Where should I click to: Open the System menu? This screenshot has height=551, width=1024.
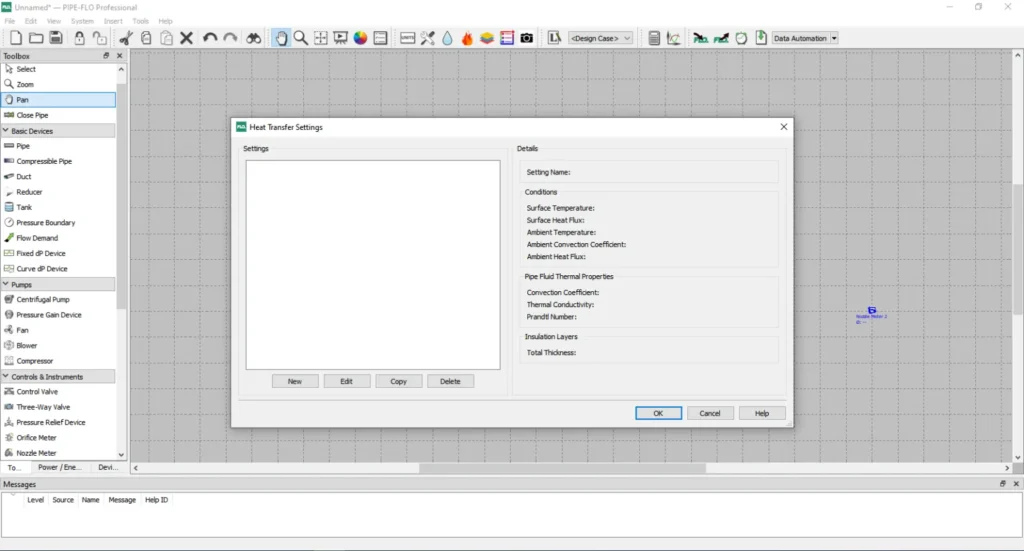coord(82,21)
